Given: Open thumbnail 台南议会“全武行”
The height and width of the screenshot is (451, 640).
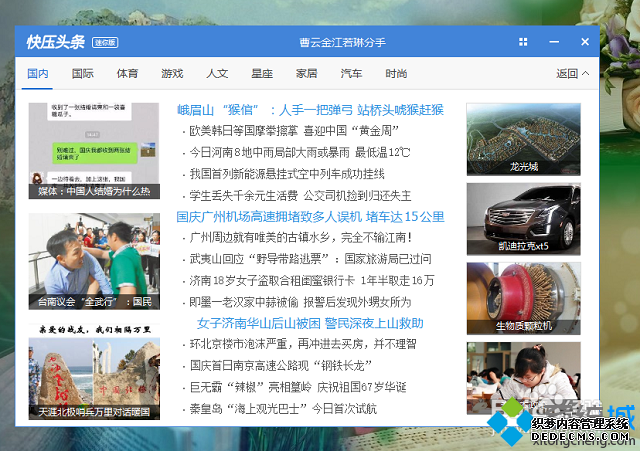Looking at the screenshot, I should pos(94,261).
